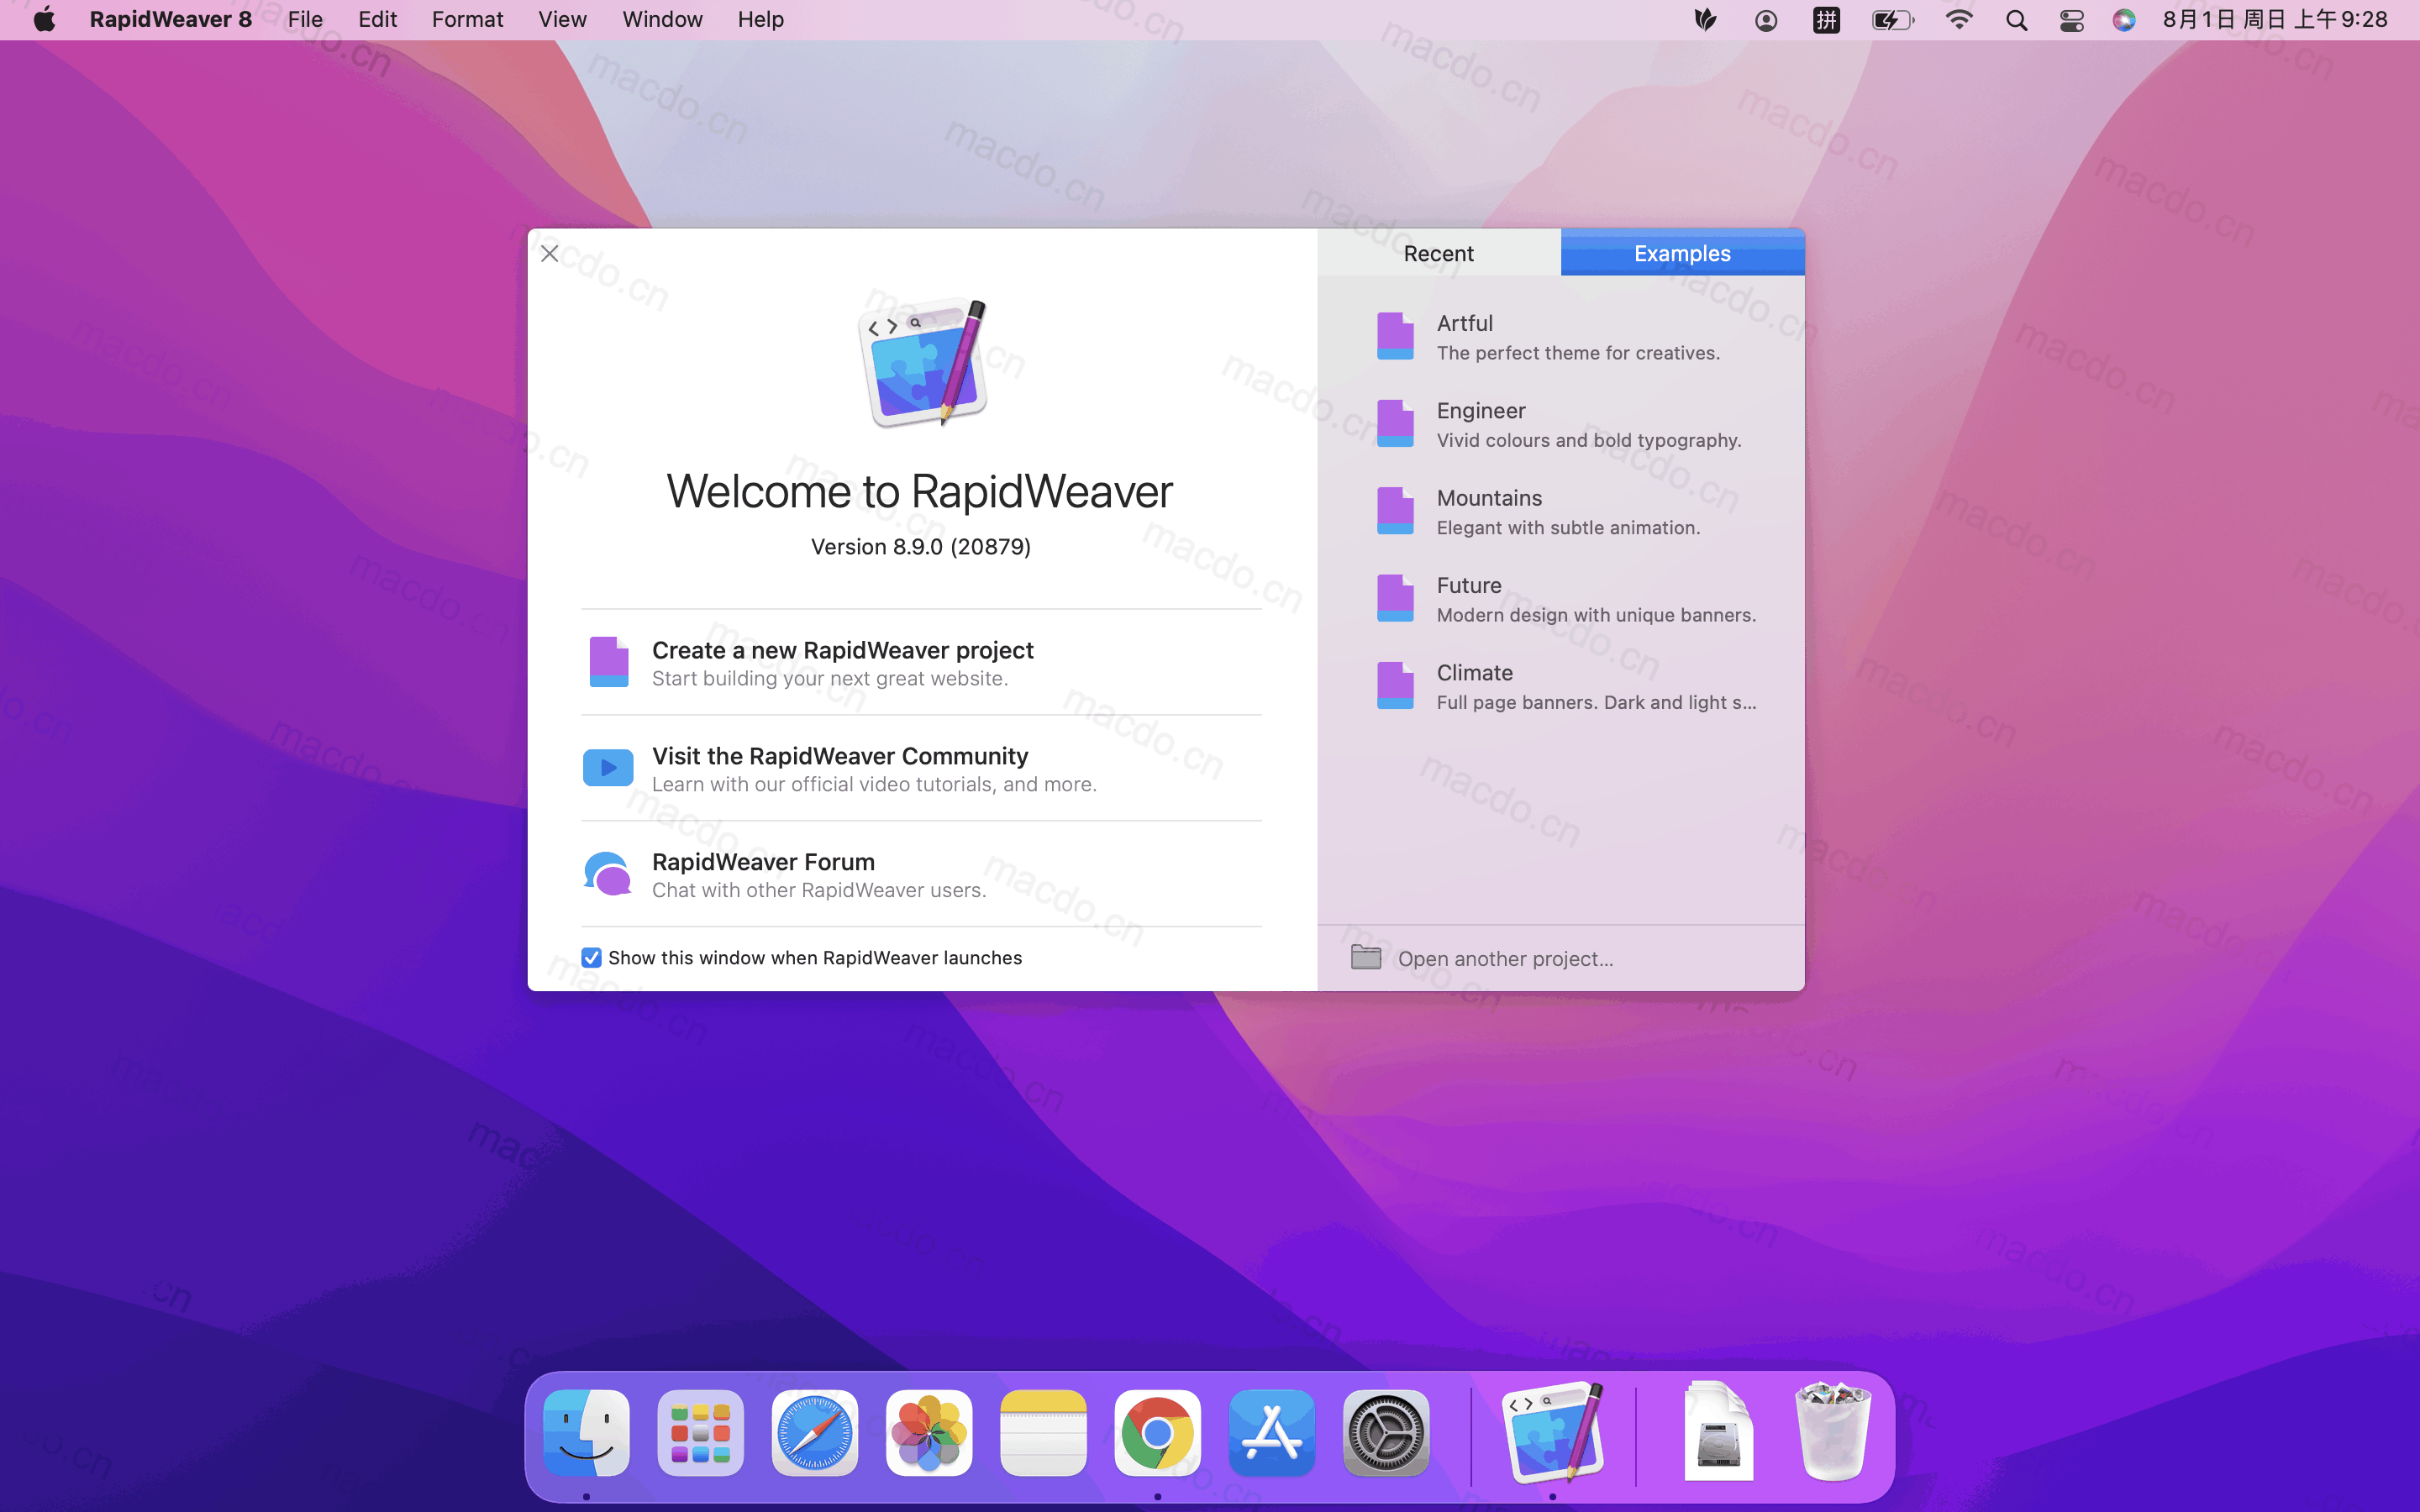2420x1512 pixels.
Task: Click the new project document icon
Action: pos(609,662)
